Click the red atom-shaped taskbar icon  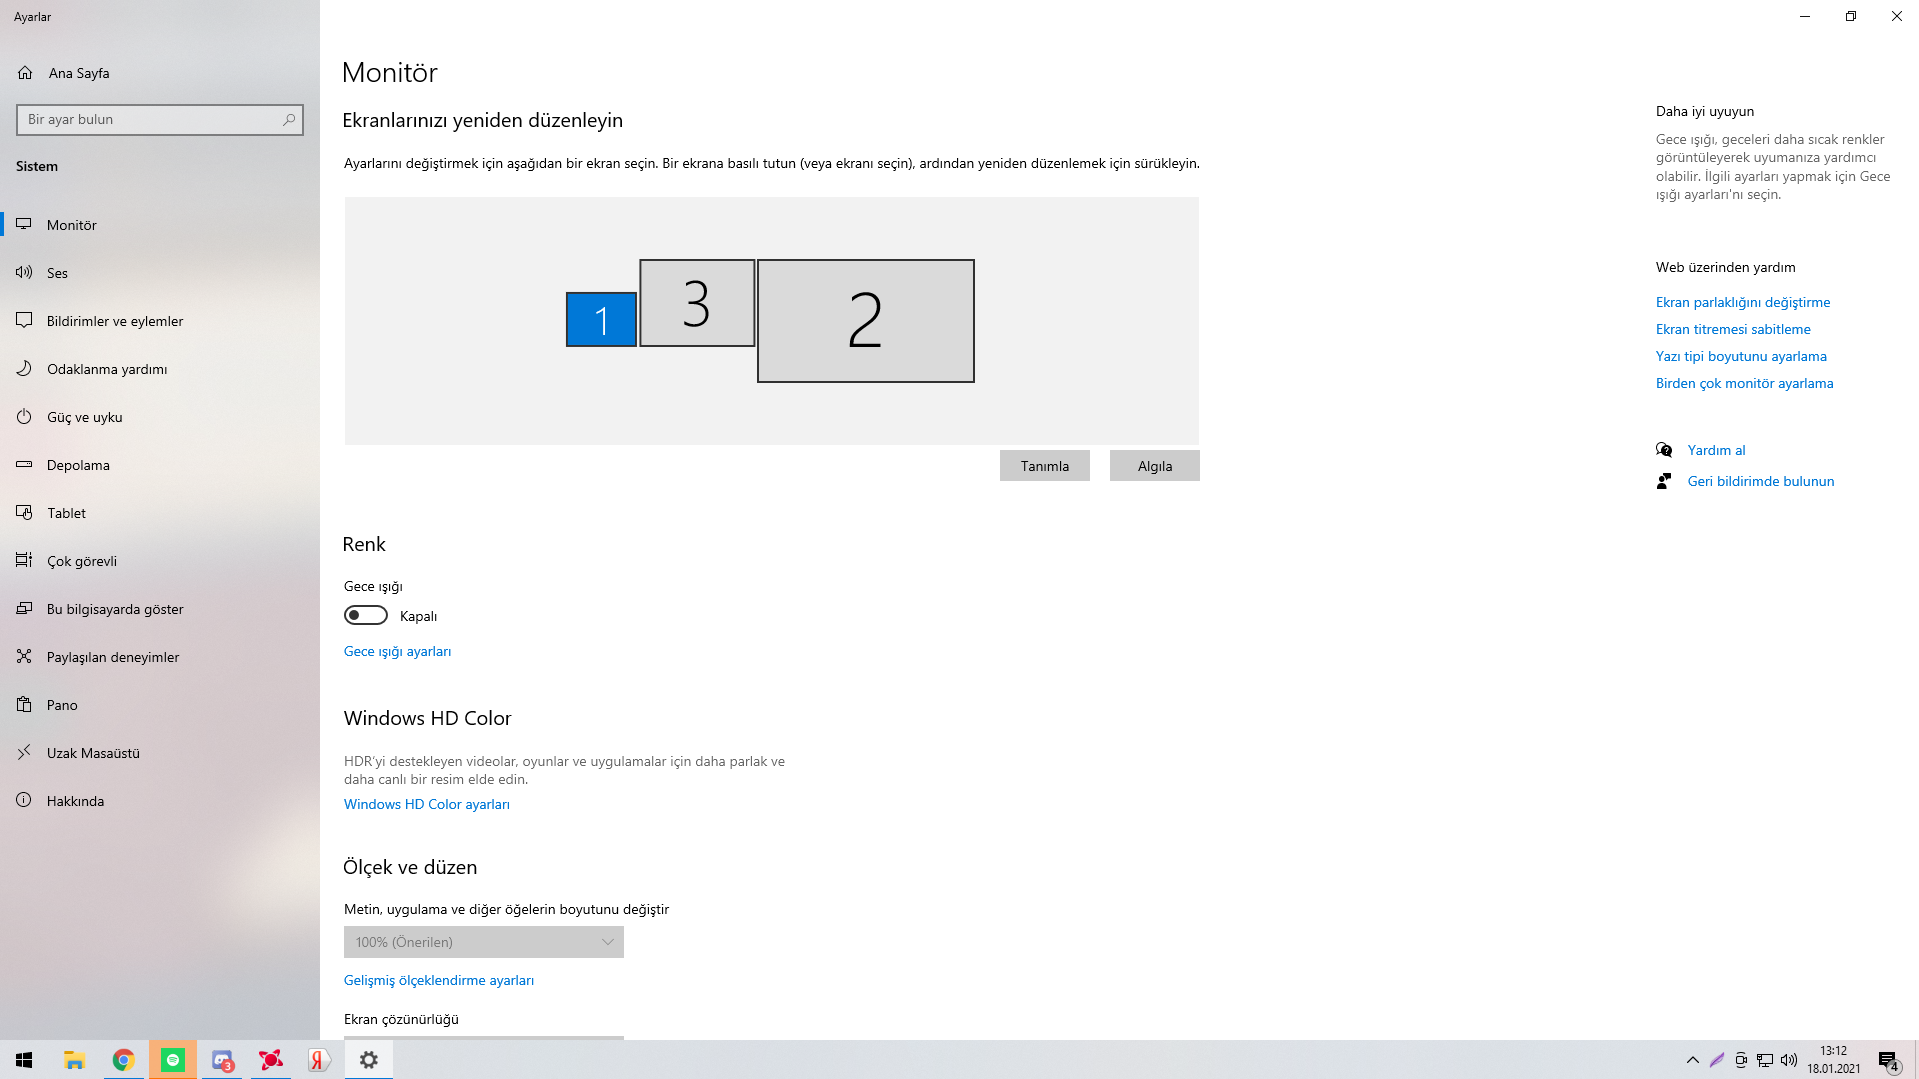[x=270, y=1060]
